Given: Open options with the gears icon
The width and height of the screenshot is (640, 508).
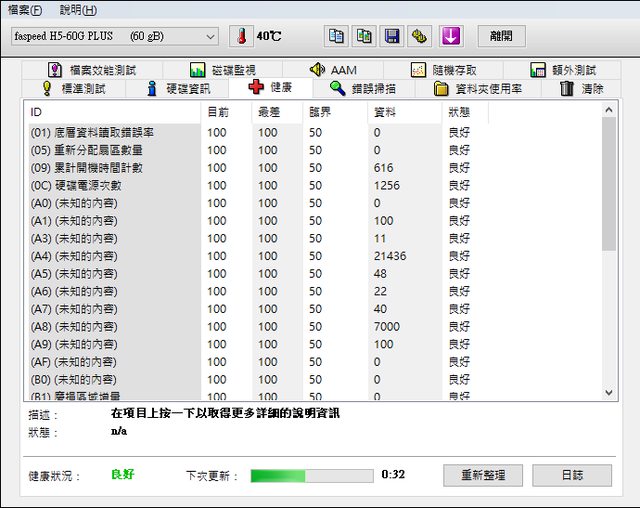Looking at the screenshot, I should (421, 36).
